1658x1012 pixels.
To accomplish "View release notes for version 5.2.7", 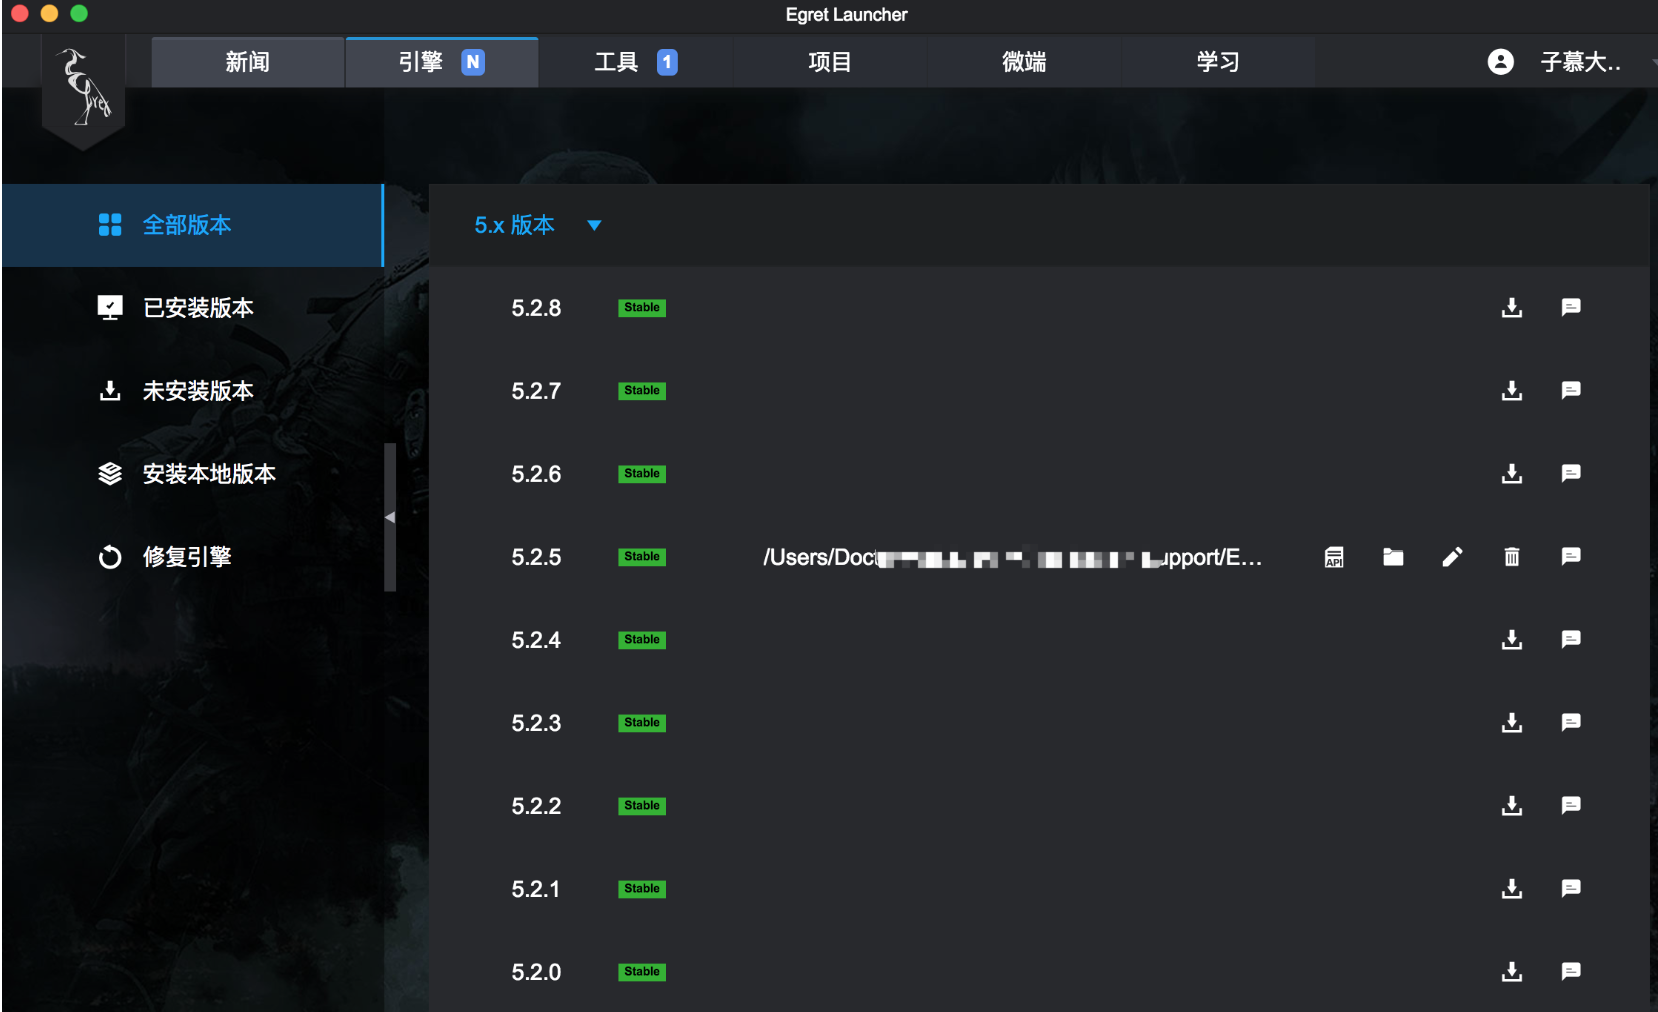I will (x=1571, y=390).
